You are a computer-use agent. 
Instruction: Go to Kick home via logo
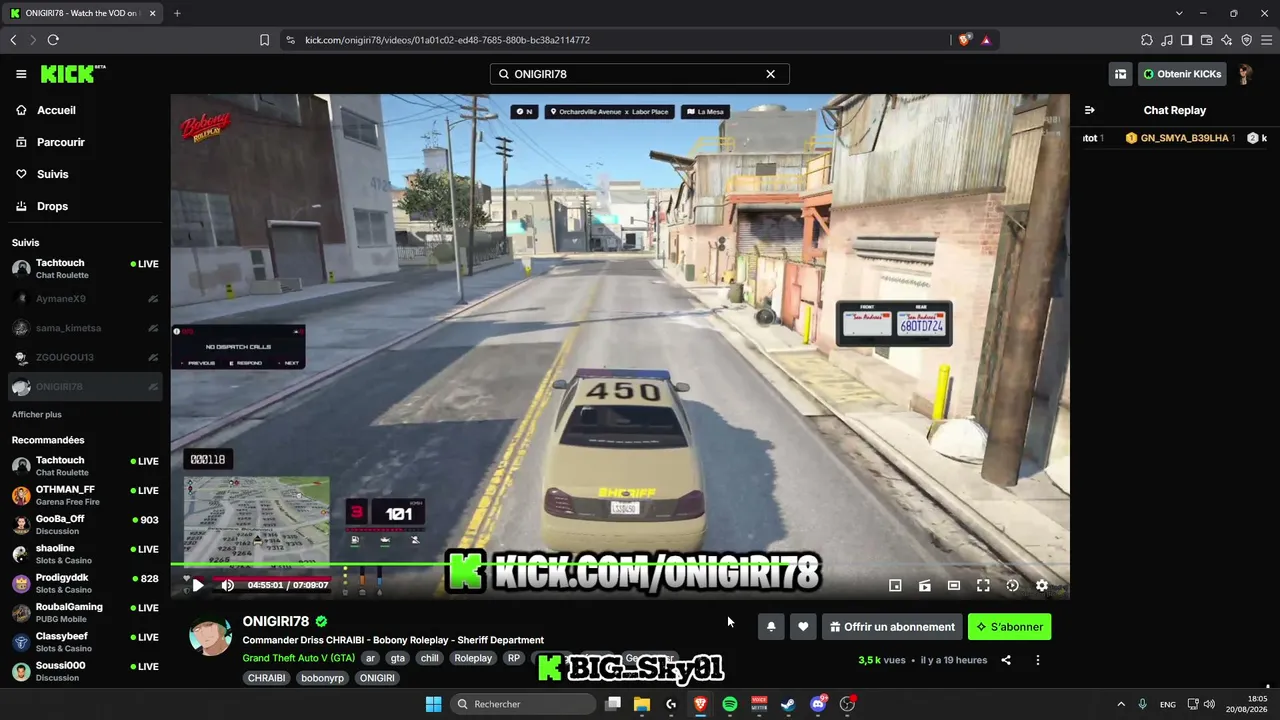pos(72,73)
